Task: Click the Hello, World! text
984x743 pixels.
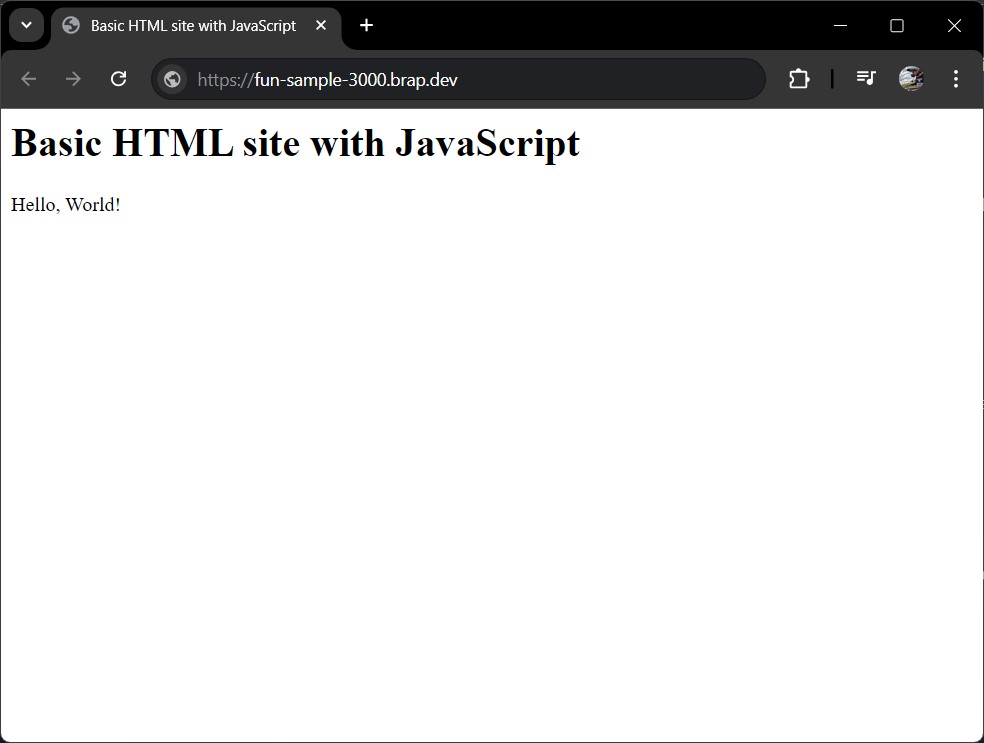Action: pos(65,205)
